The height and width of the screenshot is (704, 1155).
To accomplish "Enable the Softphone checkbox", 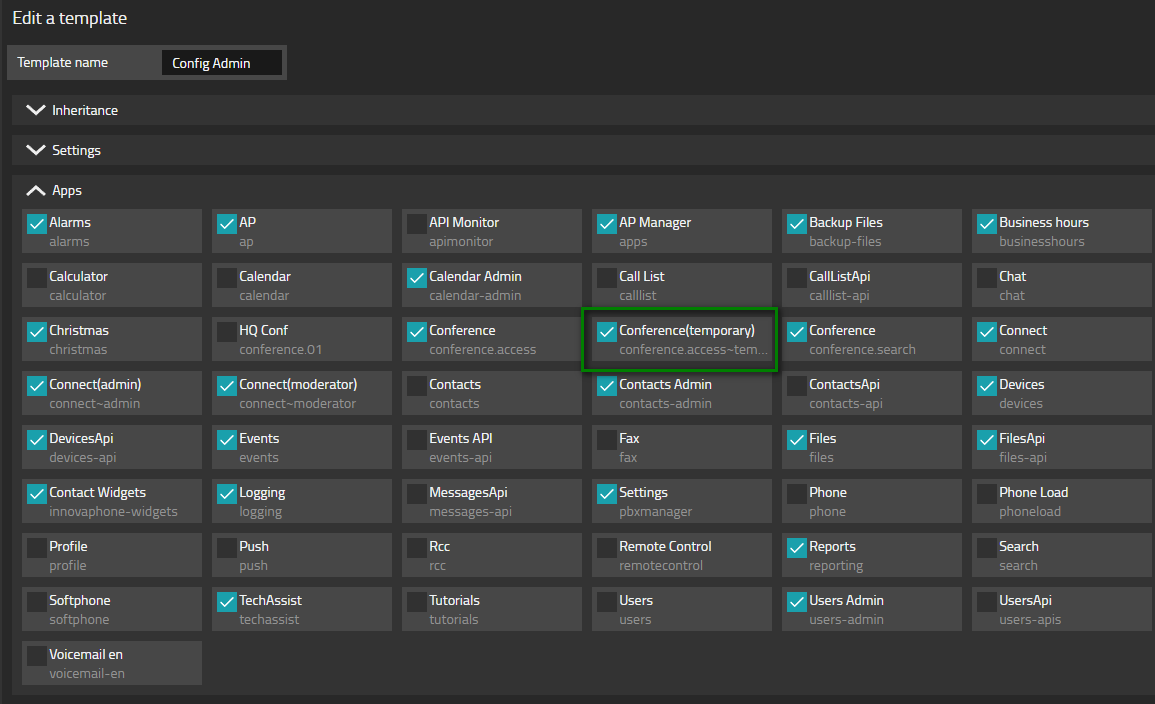I will coord(37,602).
